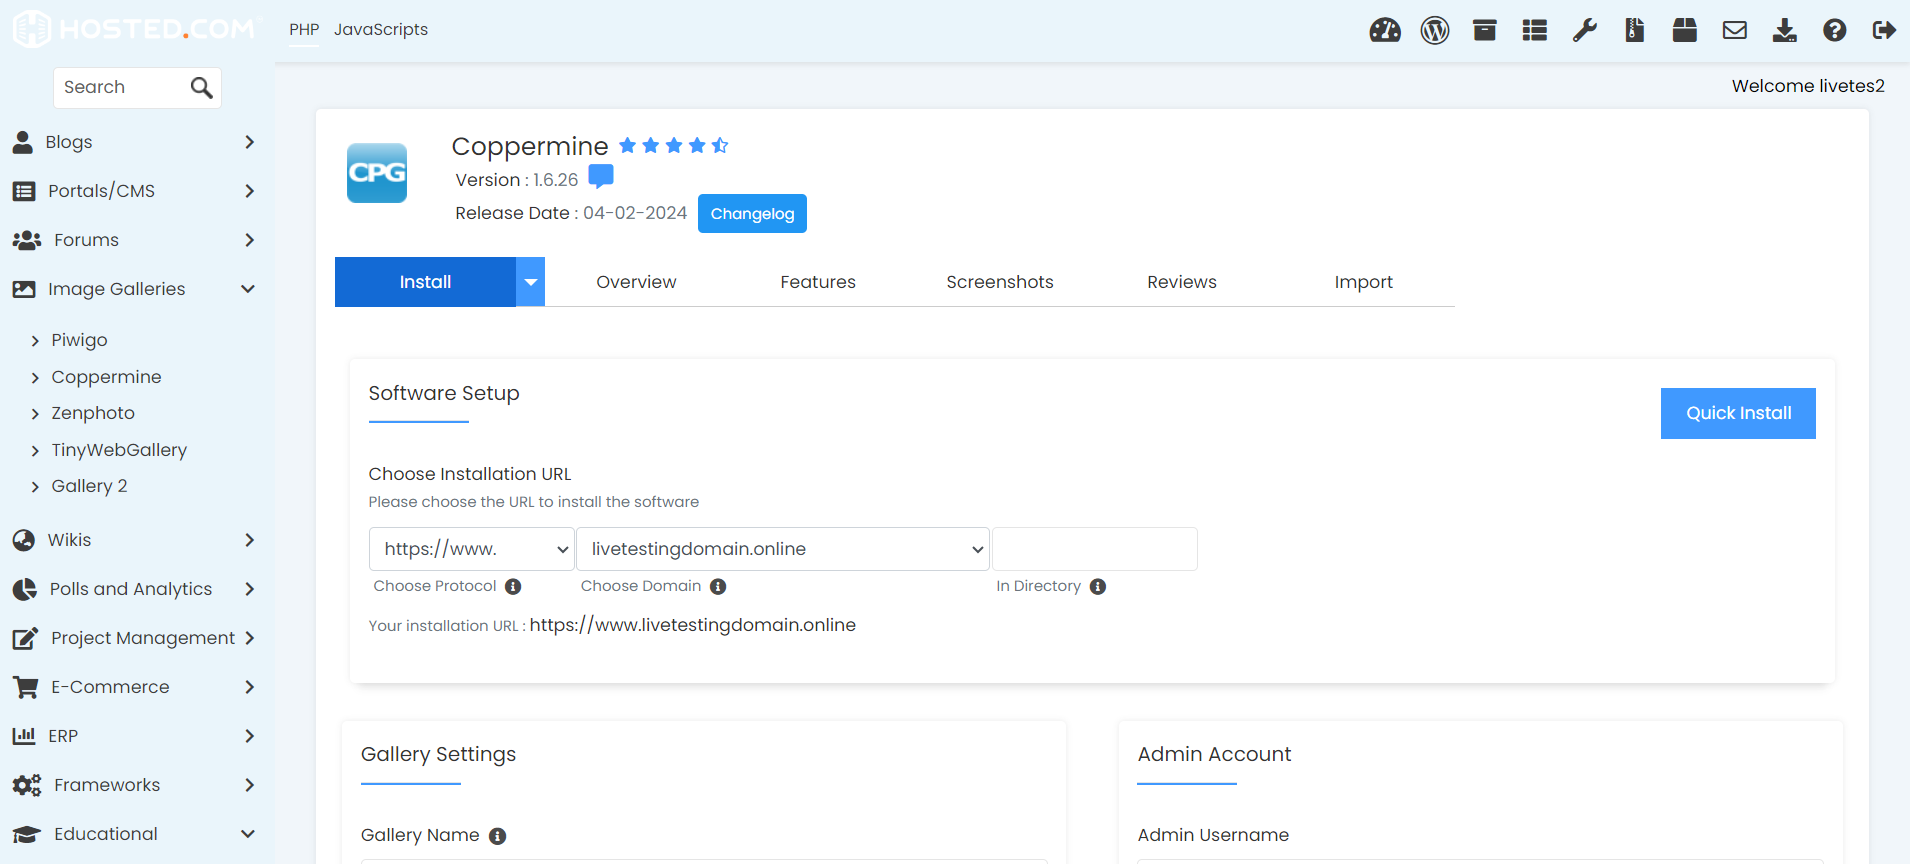Click the Coppermine CPG logo
Viewport: 1910px width, 864px height.
click(x=377, y=173)
